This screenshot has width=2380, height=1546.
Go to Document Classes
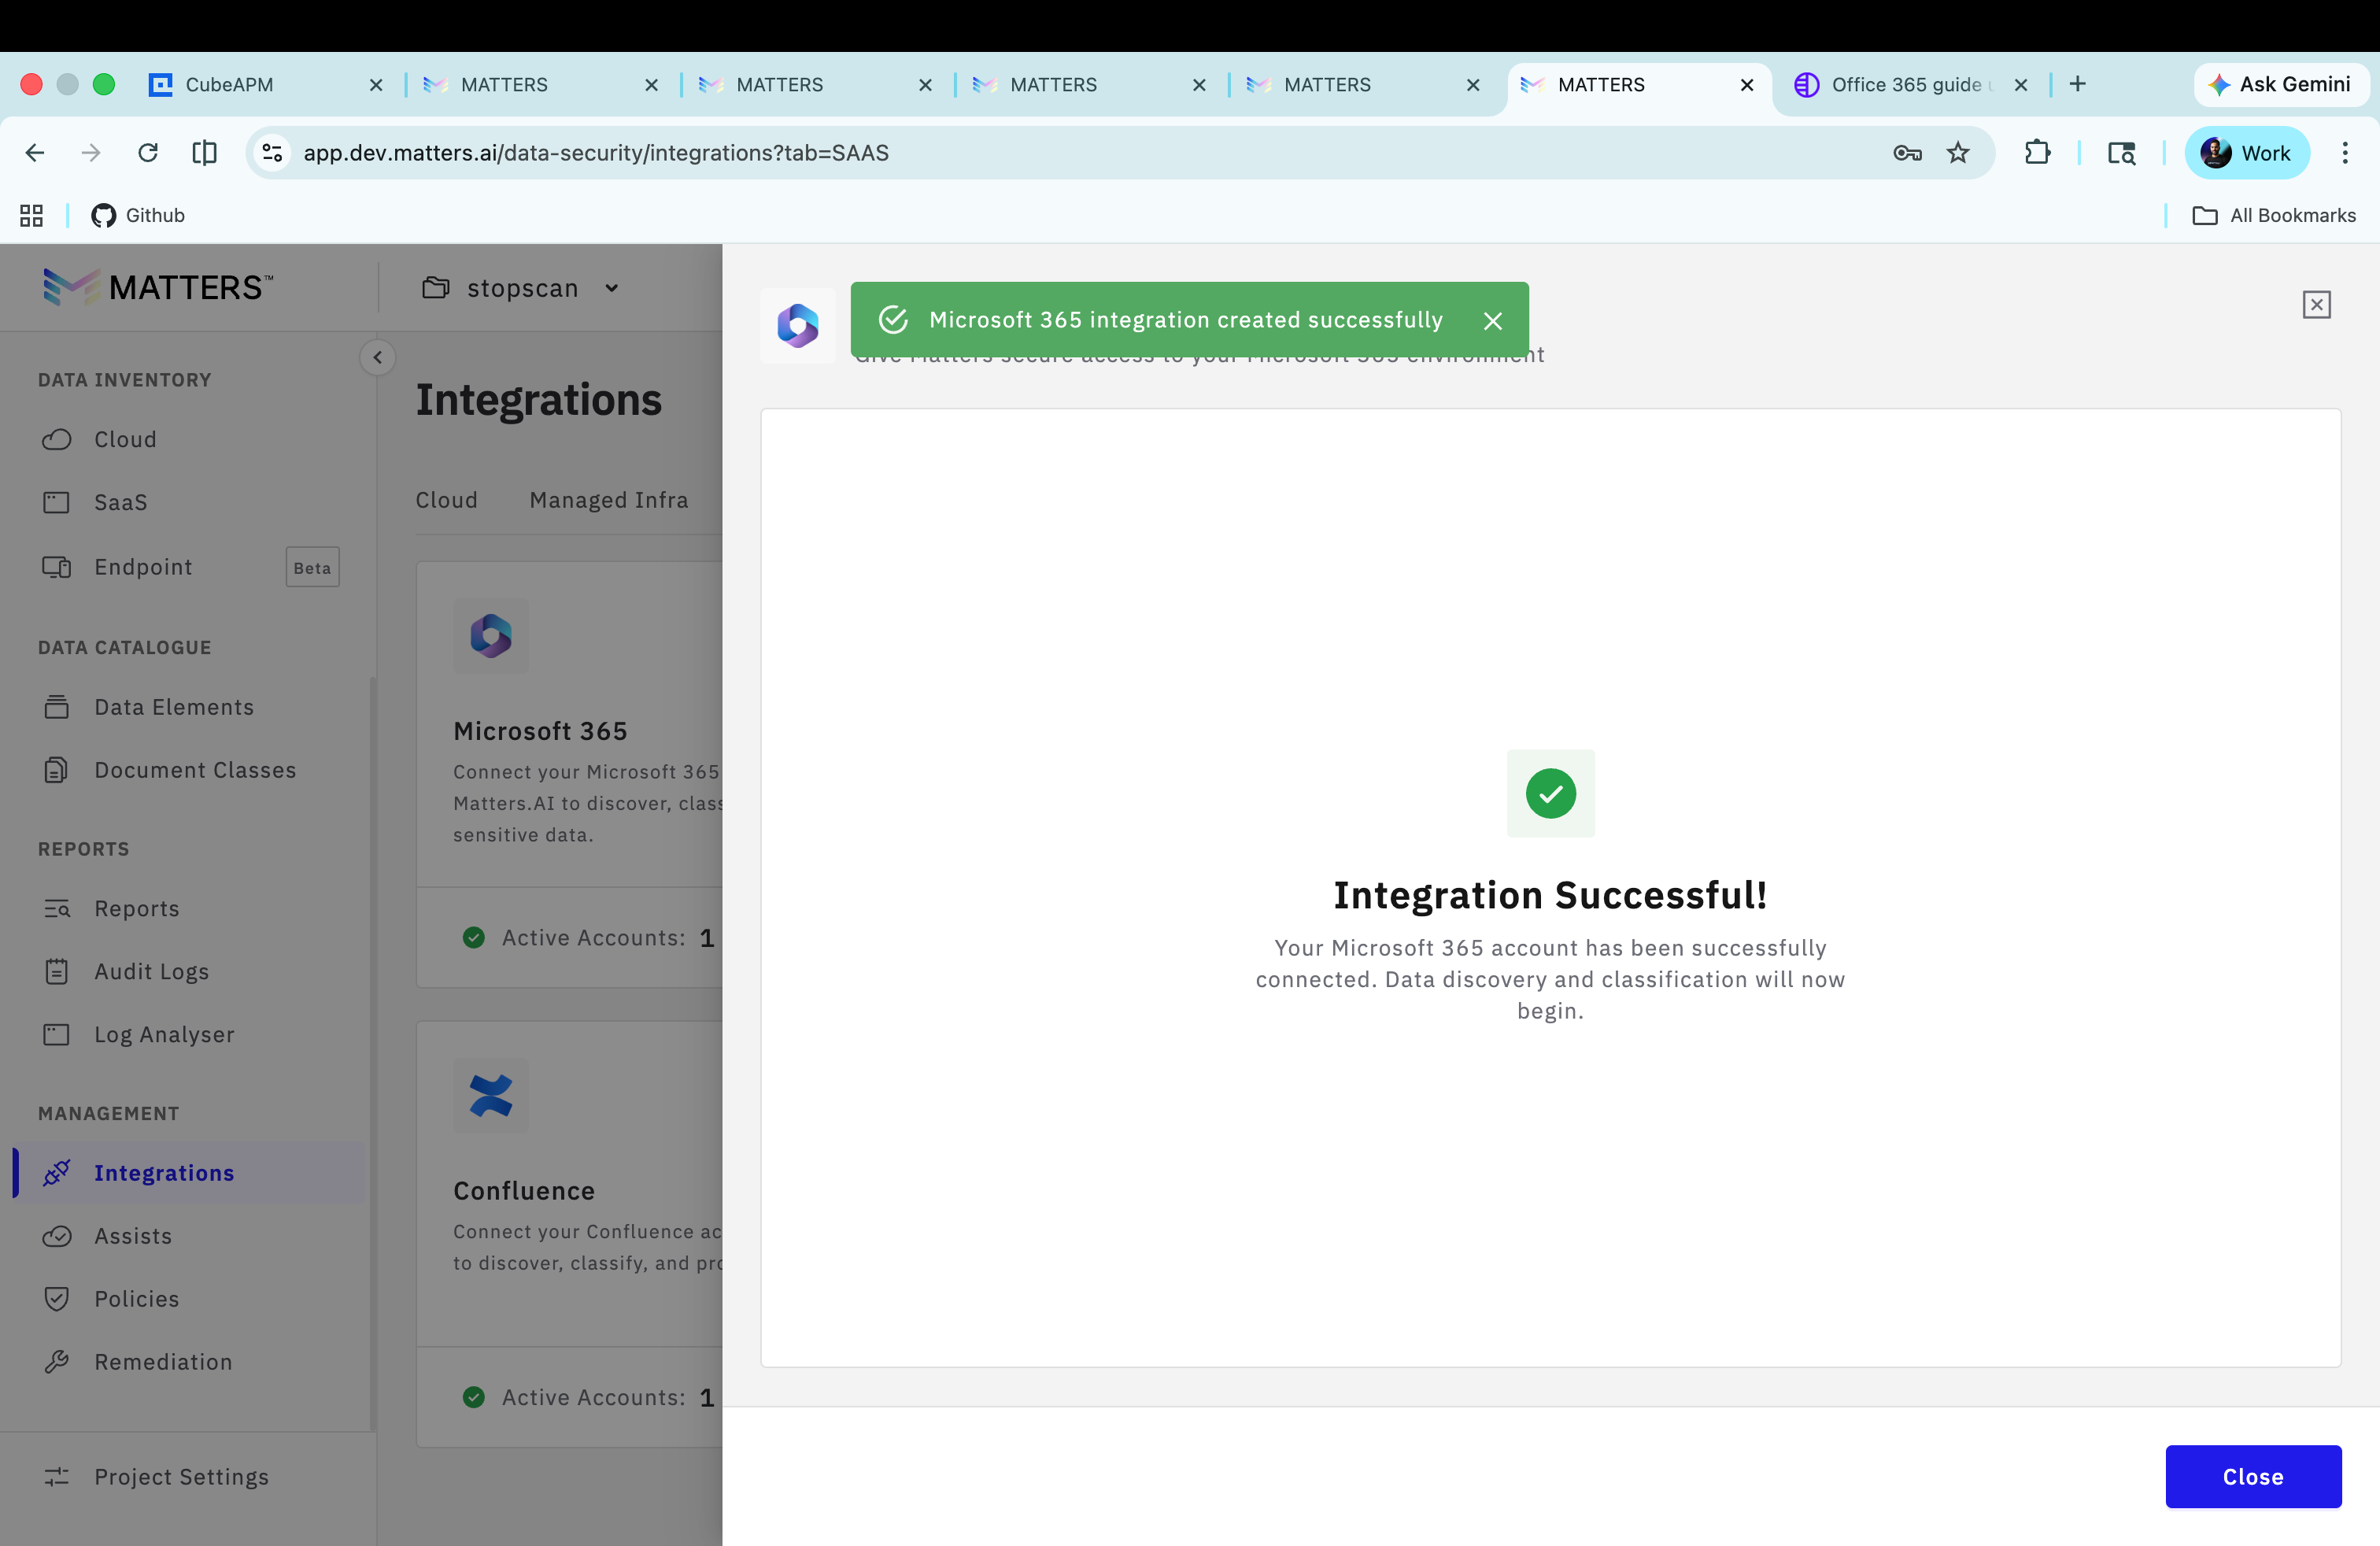point(195,770)
